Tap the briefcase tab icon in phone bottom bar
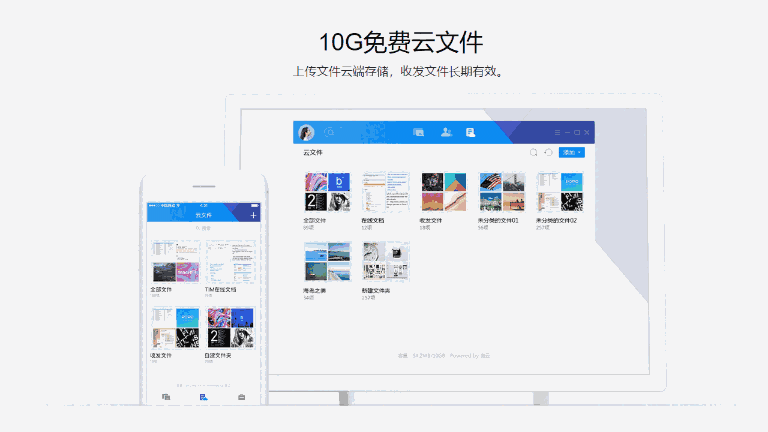Viewport: 768px width, 432px height. [241, 397]
